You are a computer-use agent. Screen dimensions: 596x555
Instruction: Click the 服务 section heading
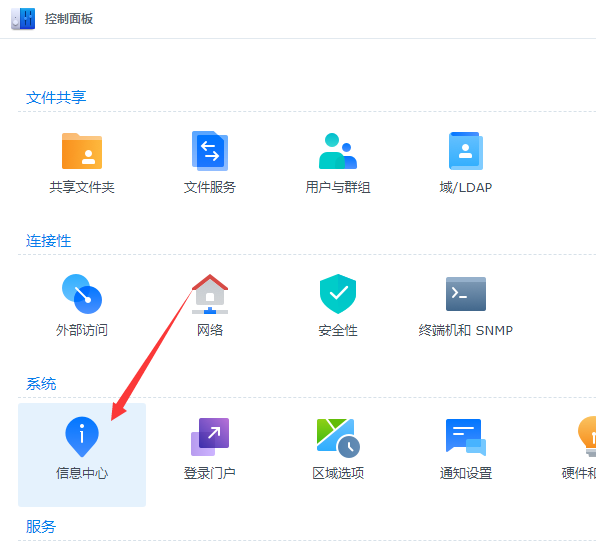click(41, 526)
